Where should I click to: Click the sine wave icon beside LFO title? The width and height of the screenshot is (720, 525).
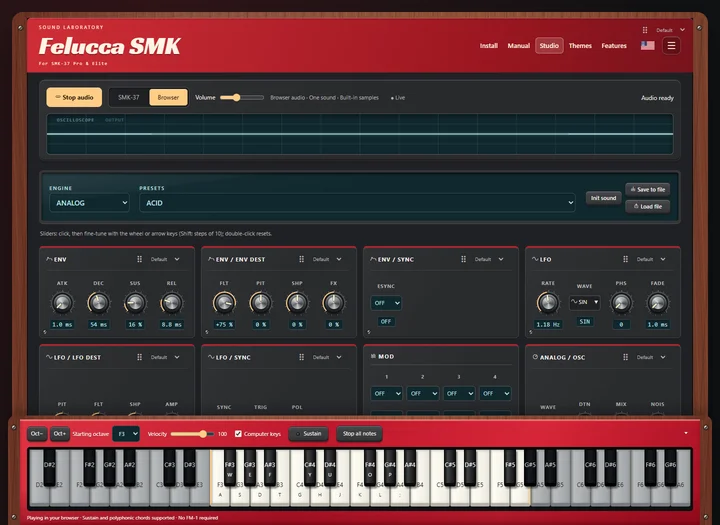click(535, 259)
